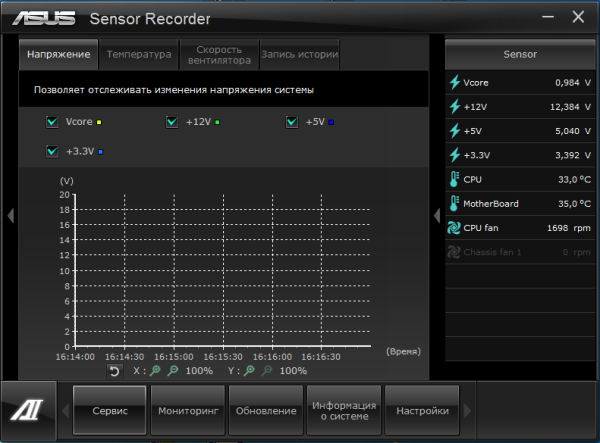This screenshot has width=600, height=443.
Task: Click the Обновление button
Action: (x=266, y=410)
